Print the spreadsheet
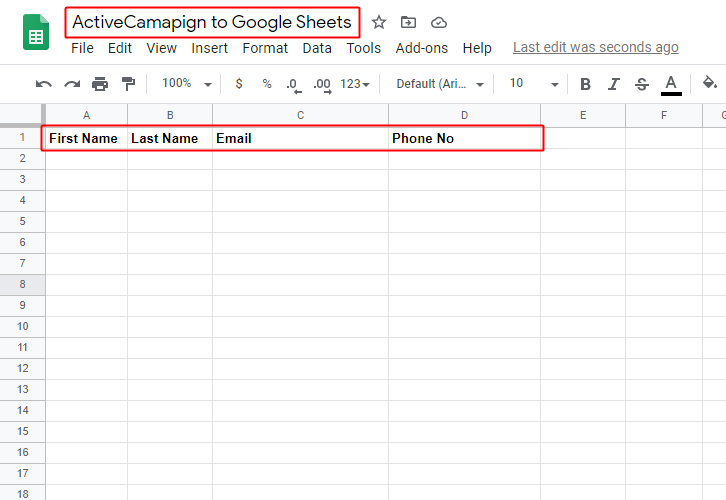 coord(100,84)
